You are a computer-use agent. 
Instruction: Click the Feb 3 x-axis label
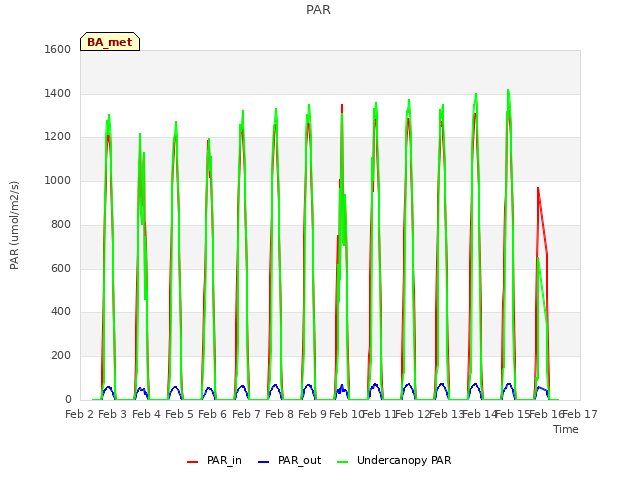click(x=113, y=414)
